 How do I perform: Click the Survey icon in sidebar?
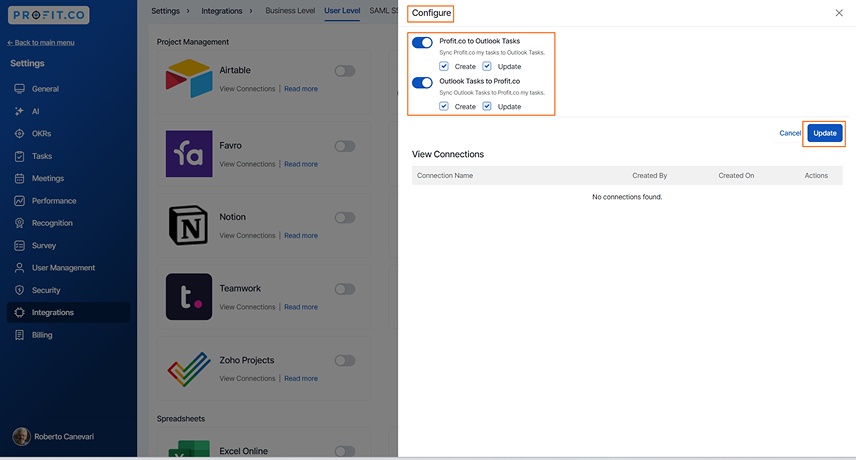click(x=20, y=246)
